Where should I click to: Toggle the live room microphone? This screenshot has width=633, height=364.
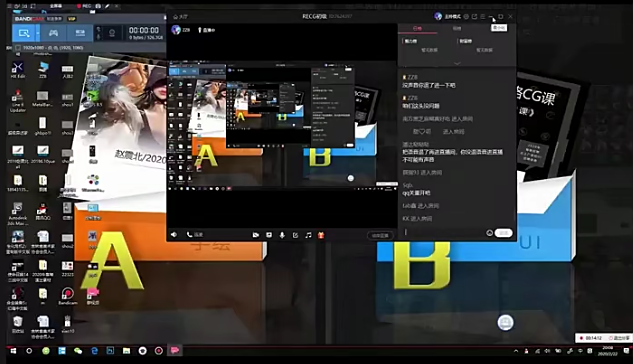282,235
